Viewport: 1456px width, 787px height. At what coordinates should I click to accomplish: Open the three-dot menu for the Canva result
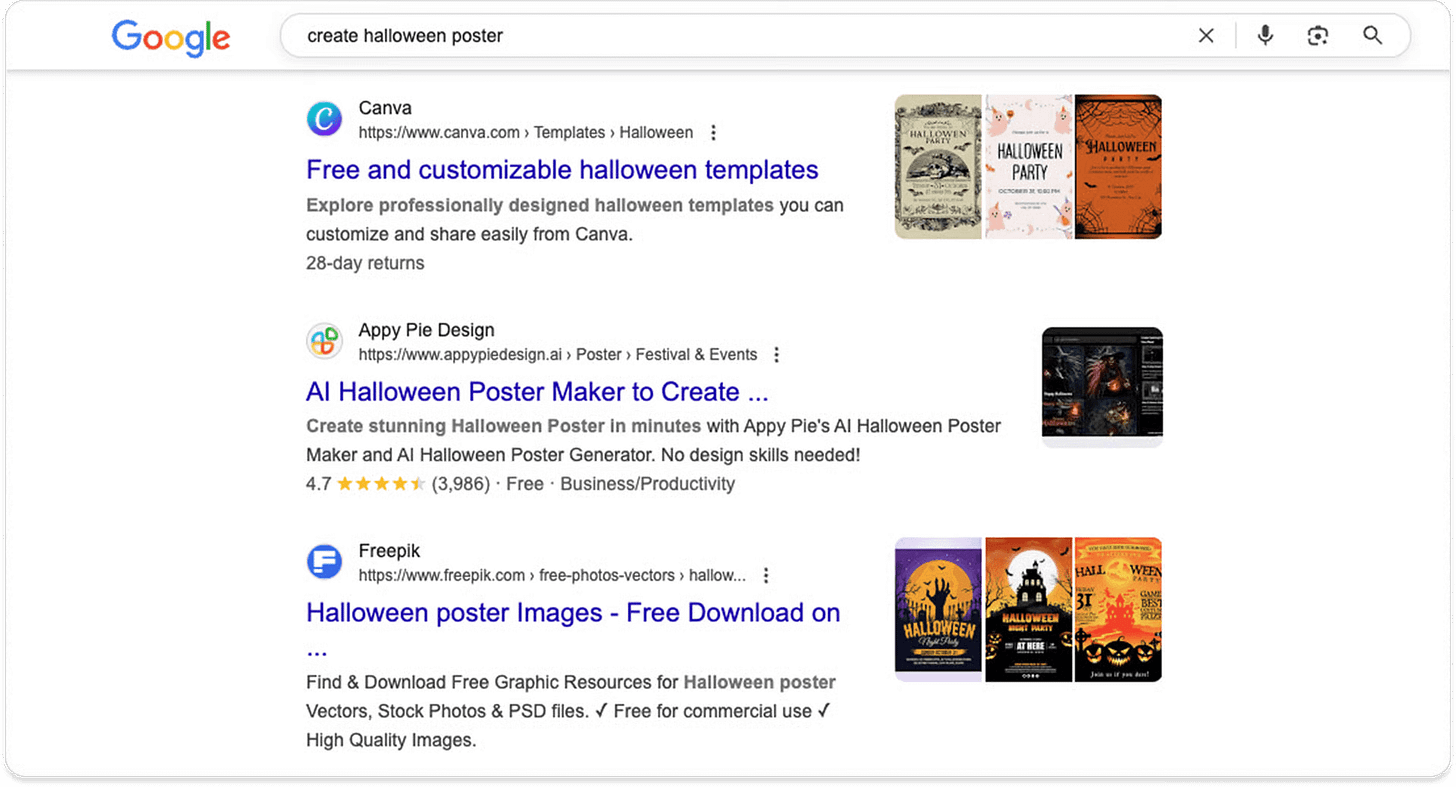pyautogui.click(x=713, y=132)
